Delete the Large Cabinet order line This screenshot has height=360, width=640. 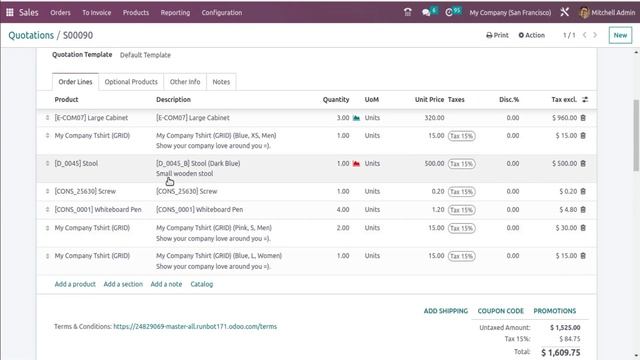583,118
